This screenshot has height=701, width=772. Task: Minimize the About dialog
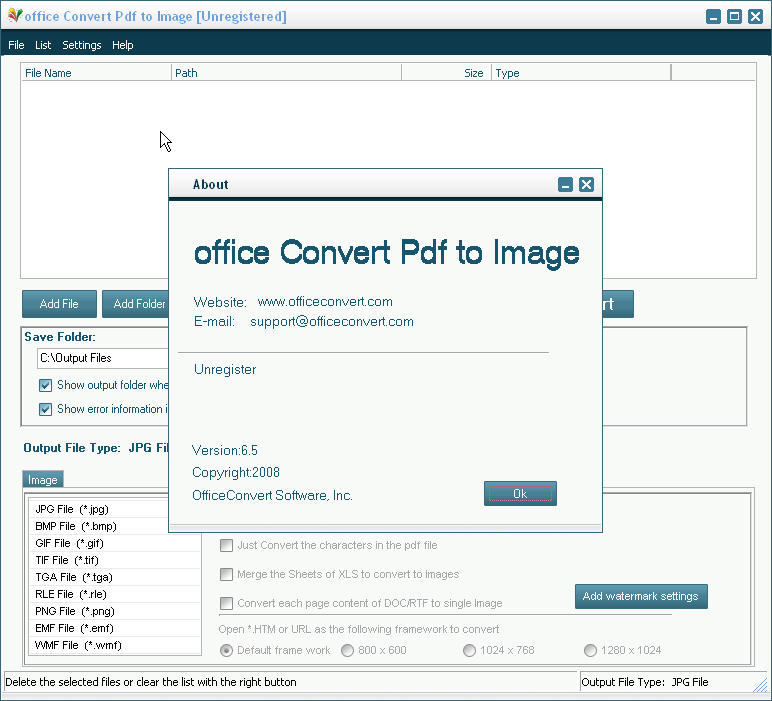(565, 185)
